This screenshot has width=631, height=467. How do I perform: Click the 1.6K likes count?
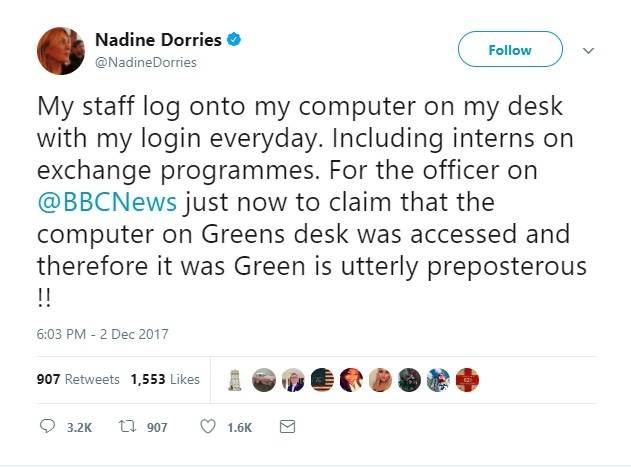(239, 427)
